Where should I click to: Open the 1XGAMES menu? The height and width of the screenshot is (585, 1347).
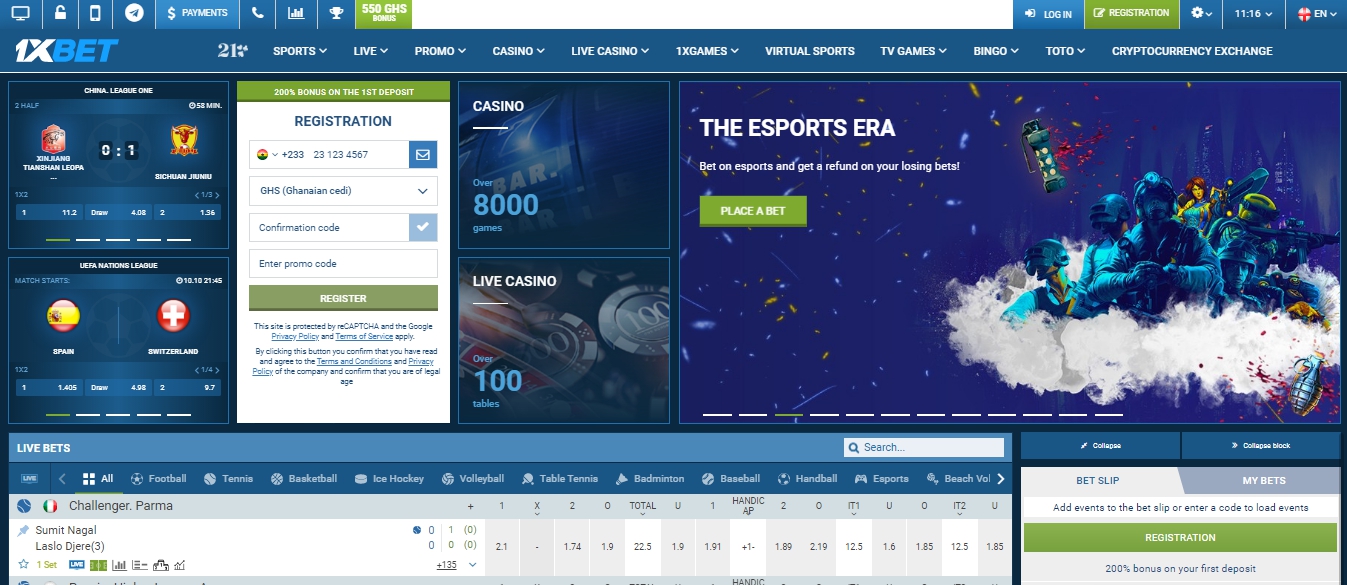pos(707,51)
